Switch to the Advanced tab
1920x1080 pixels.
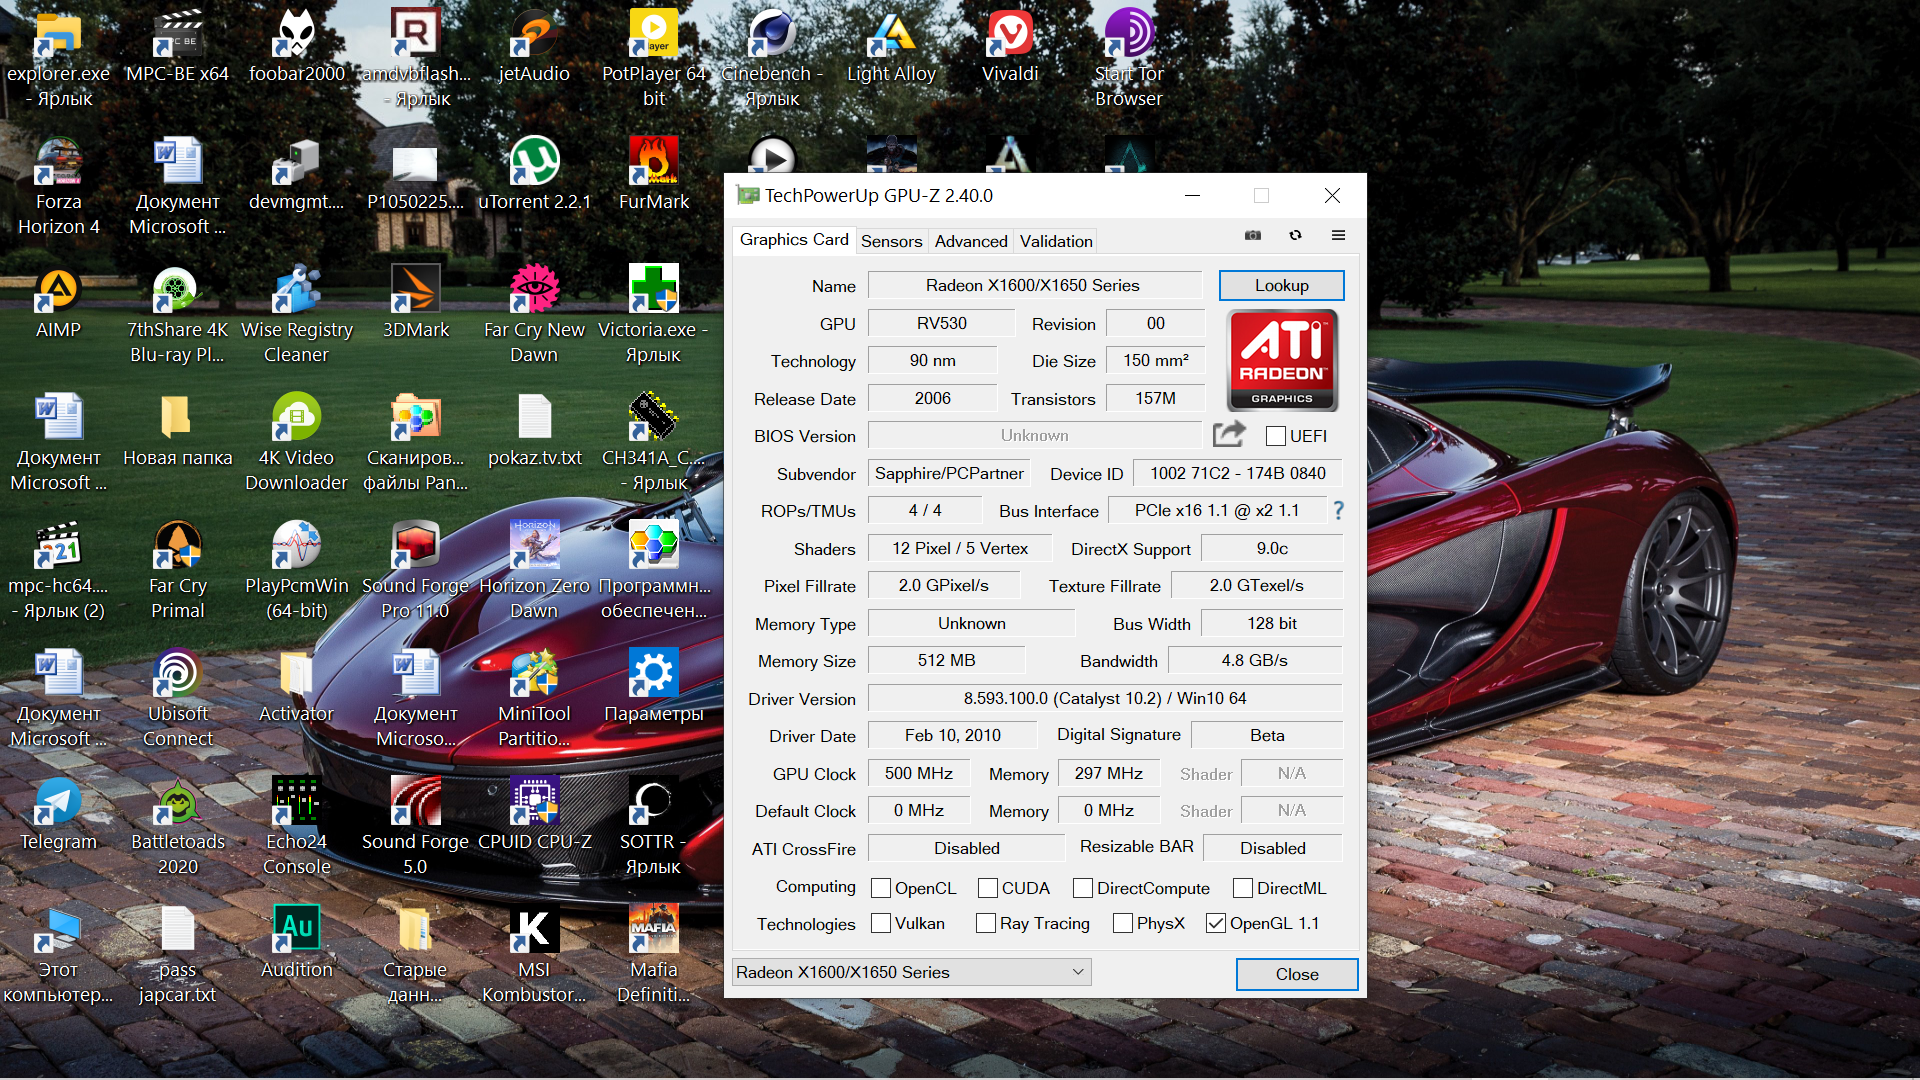click(970, 241)
